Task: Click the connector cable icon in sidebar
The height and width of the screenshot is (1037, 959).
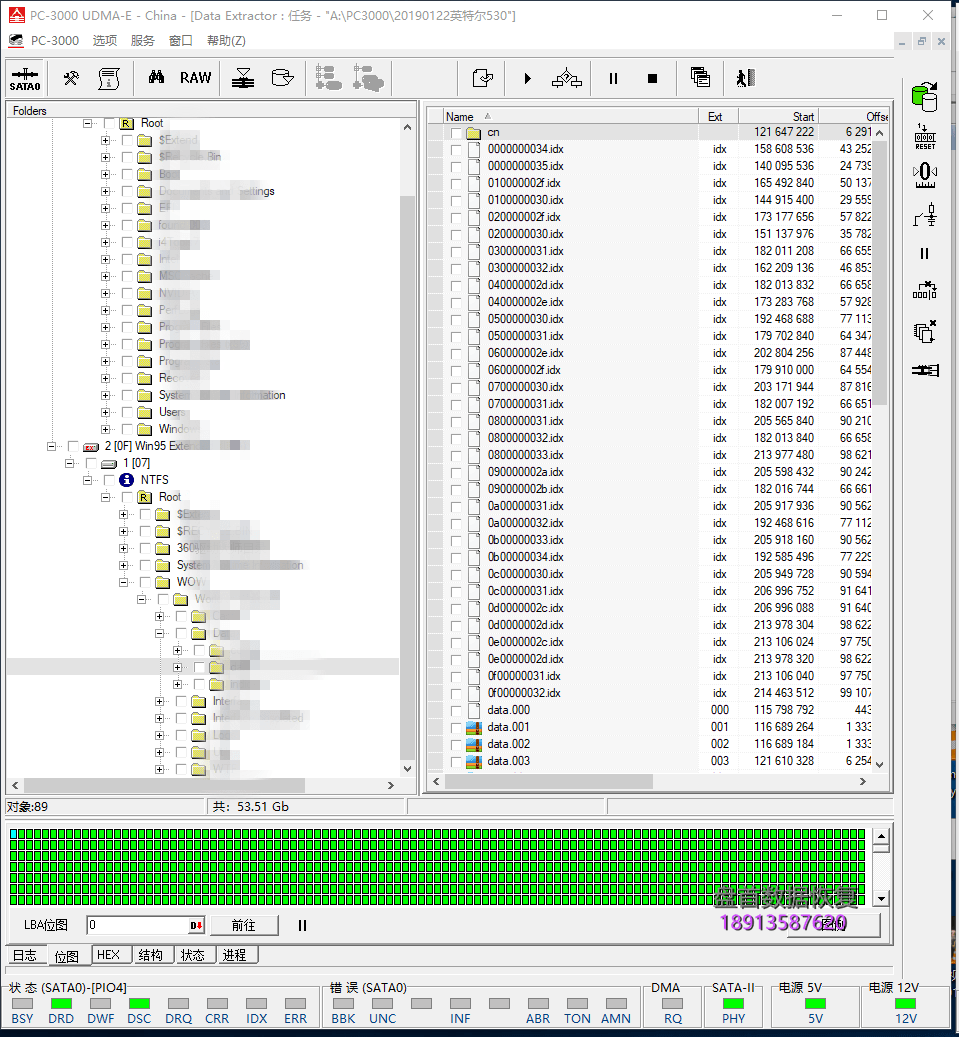Action: (x=925, y=370)
